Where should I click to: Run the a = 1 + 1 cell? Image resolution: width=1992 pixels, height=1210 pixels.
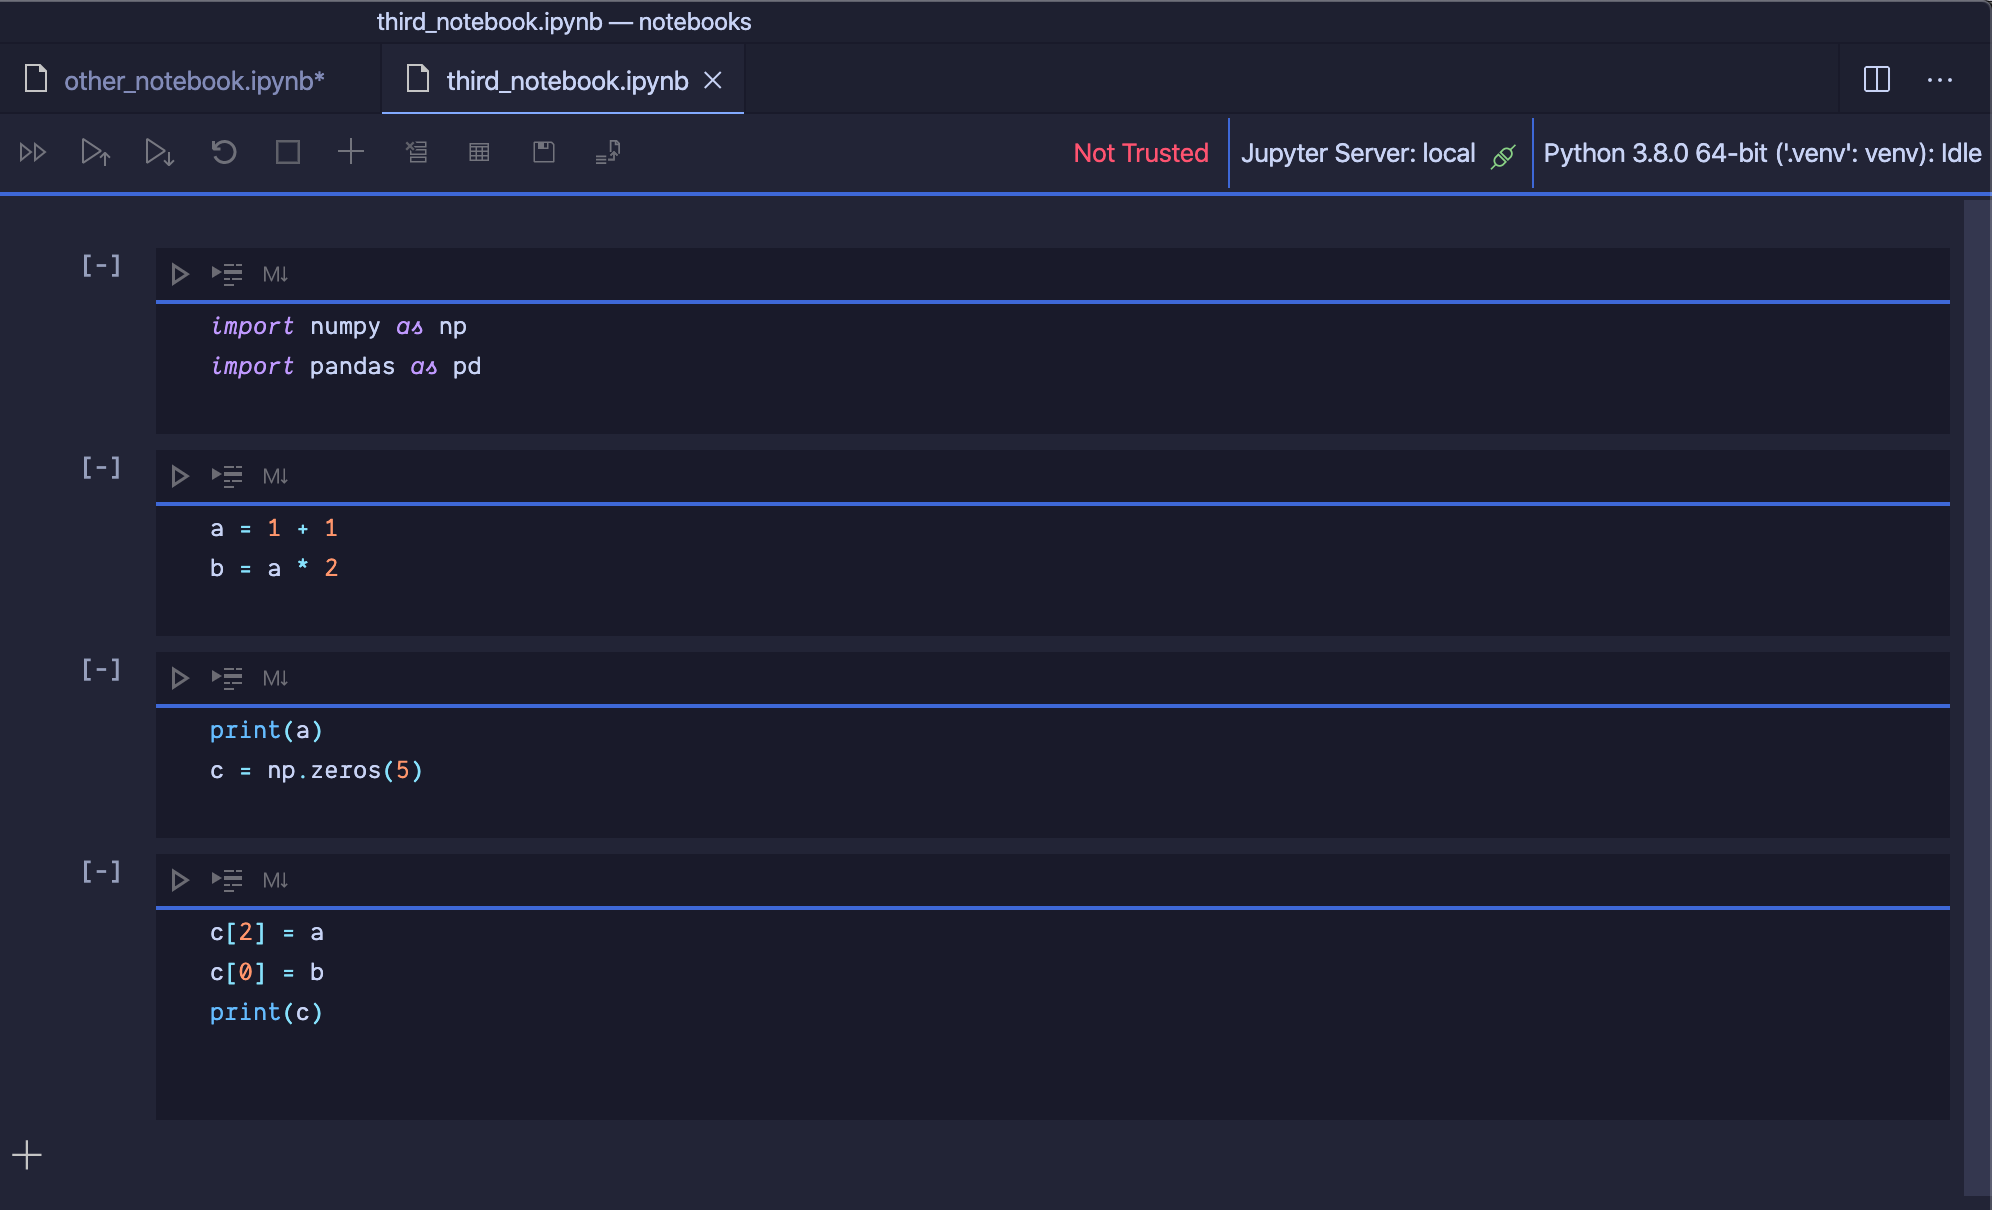click(180, 476)
